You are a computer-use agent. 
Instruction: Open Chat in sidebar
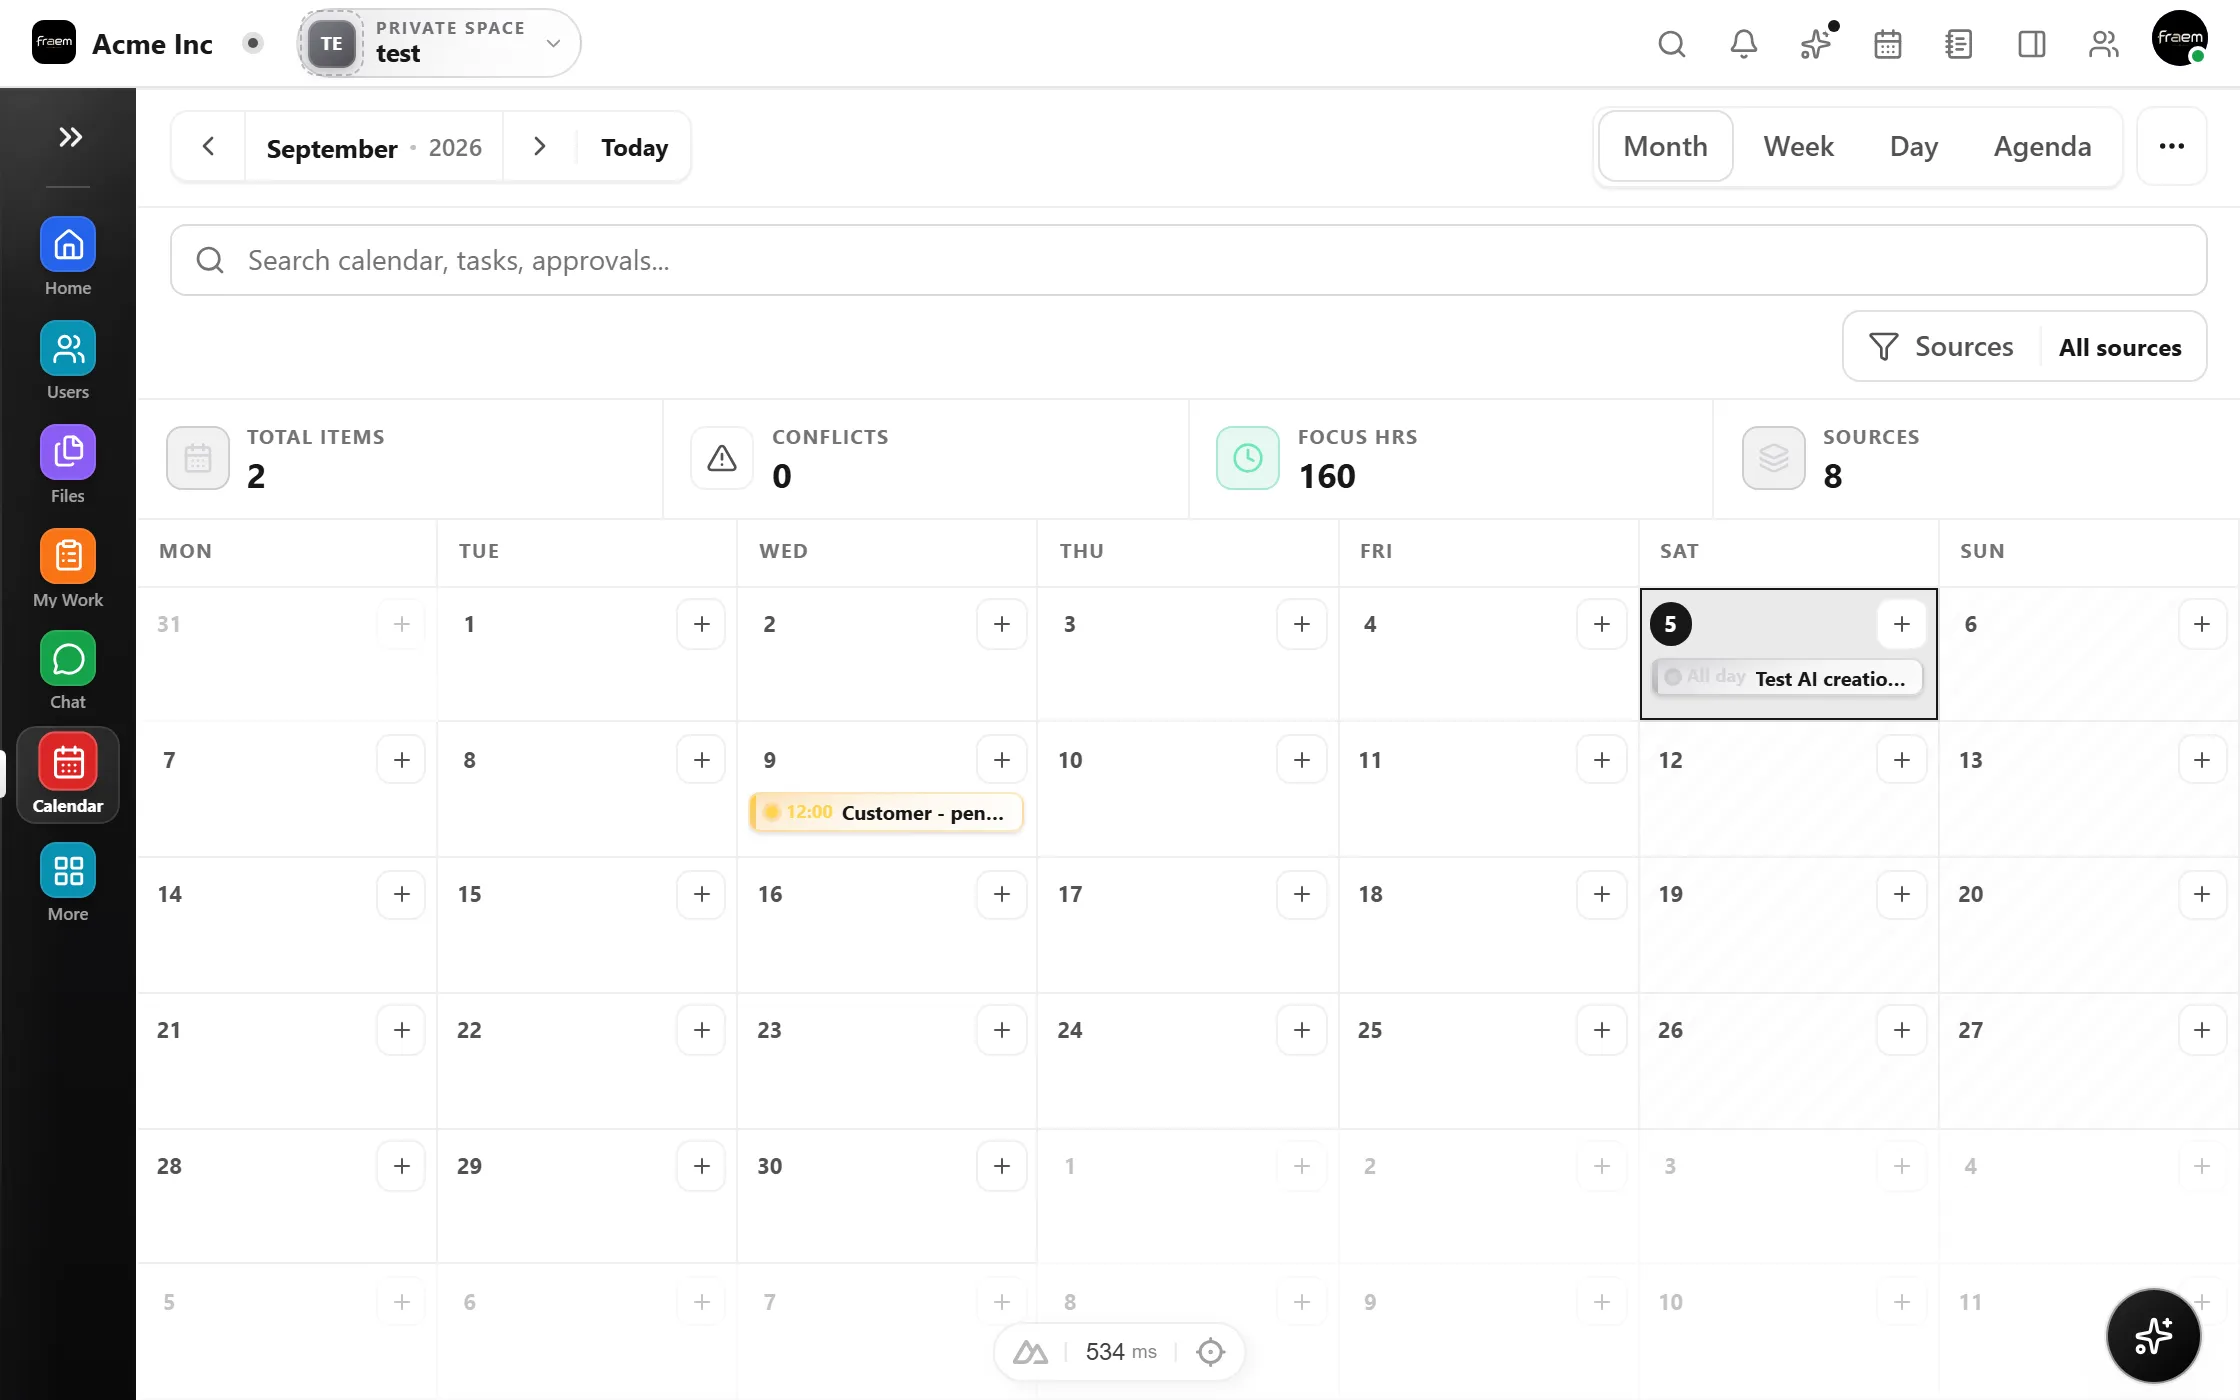click(68, 671)
